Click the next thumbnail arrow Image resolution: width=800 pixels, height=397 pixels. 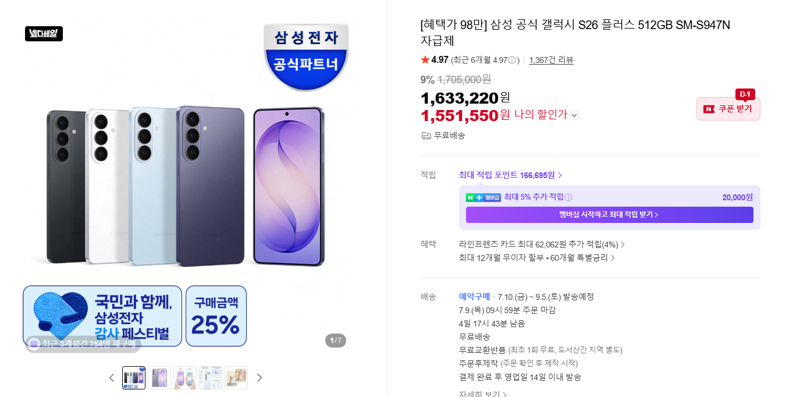[x=259, y=378]
